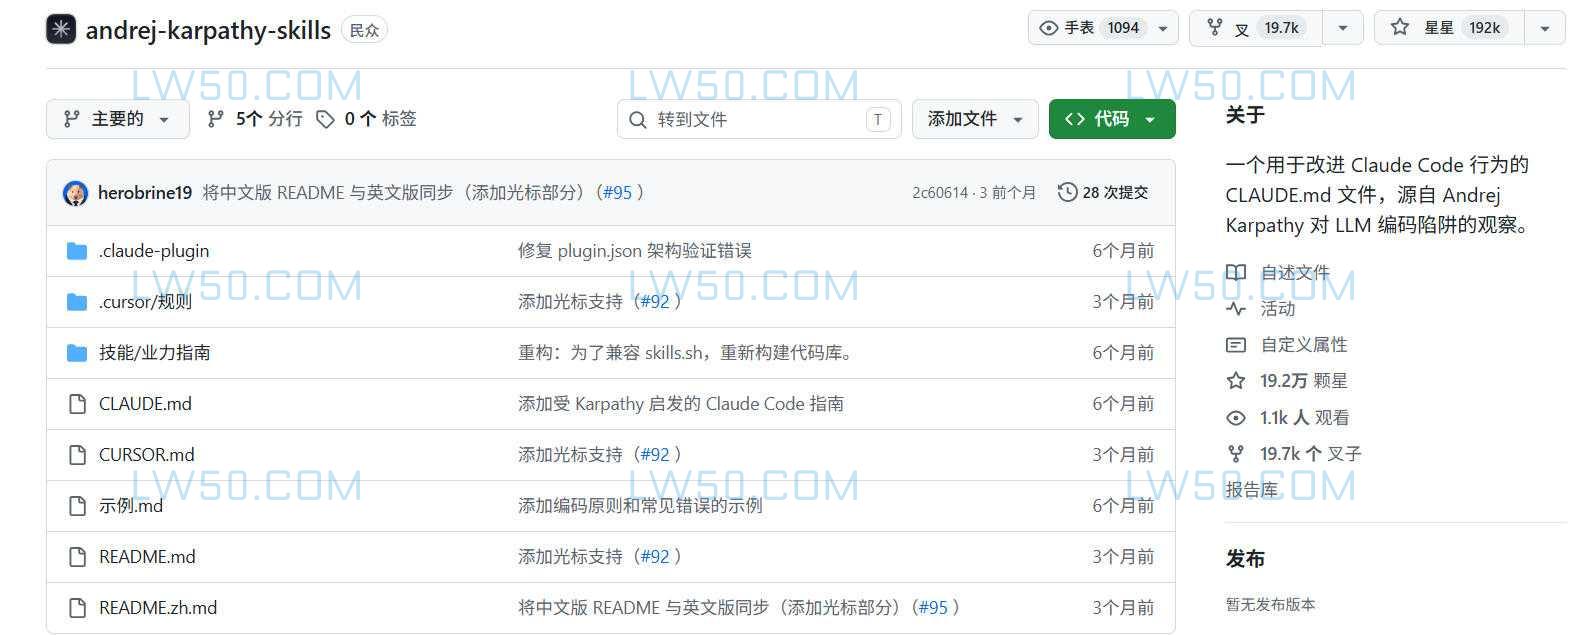Open the .cursor/规则 folder
This screenshot has width=1580, height=635.
click(x=145, y=302)
